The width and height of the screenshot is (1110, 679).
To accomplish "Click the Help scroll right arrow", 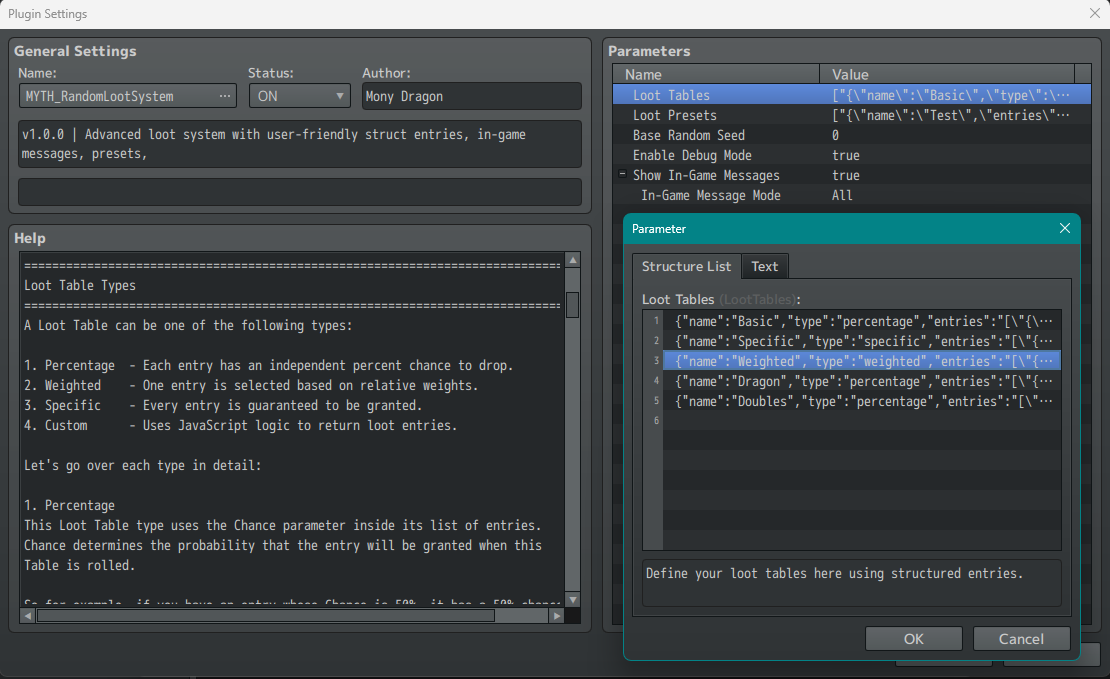I will pos(557,615).
